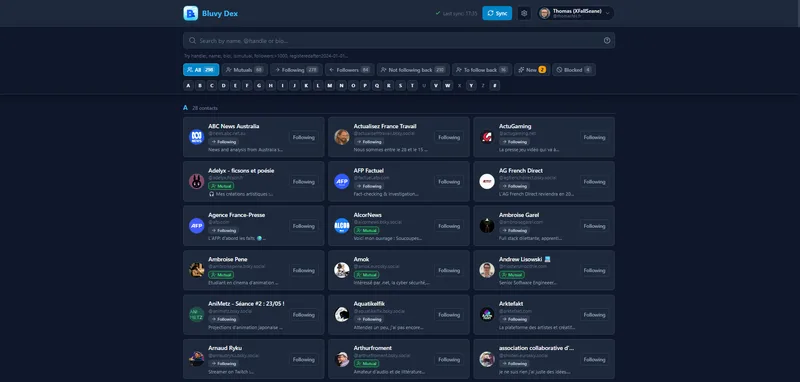The width and height of the screenshot is (800, 382).
Task: Open Andrew Lisowski avatar
Action: [487, 270]
